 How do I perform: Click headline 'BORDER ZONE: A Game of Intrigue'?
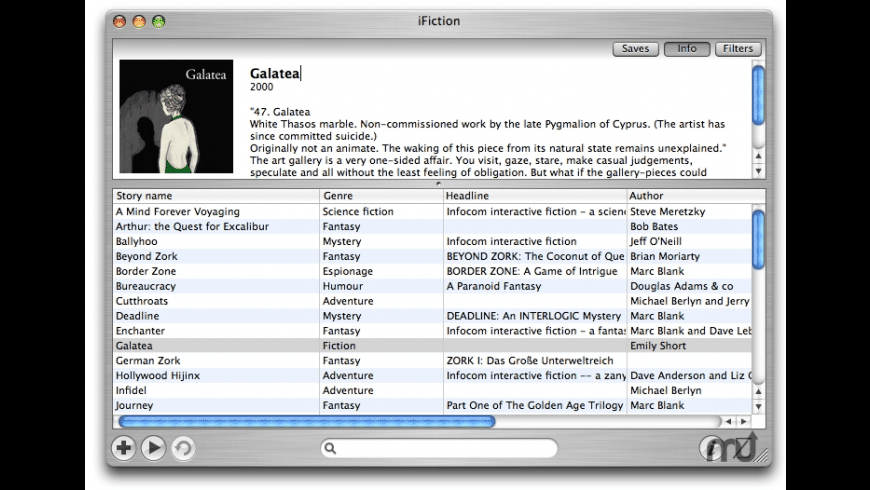pos(532,271)
